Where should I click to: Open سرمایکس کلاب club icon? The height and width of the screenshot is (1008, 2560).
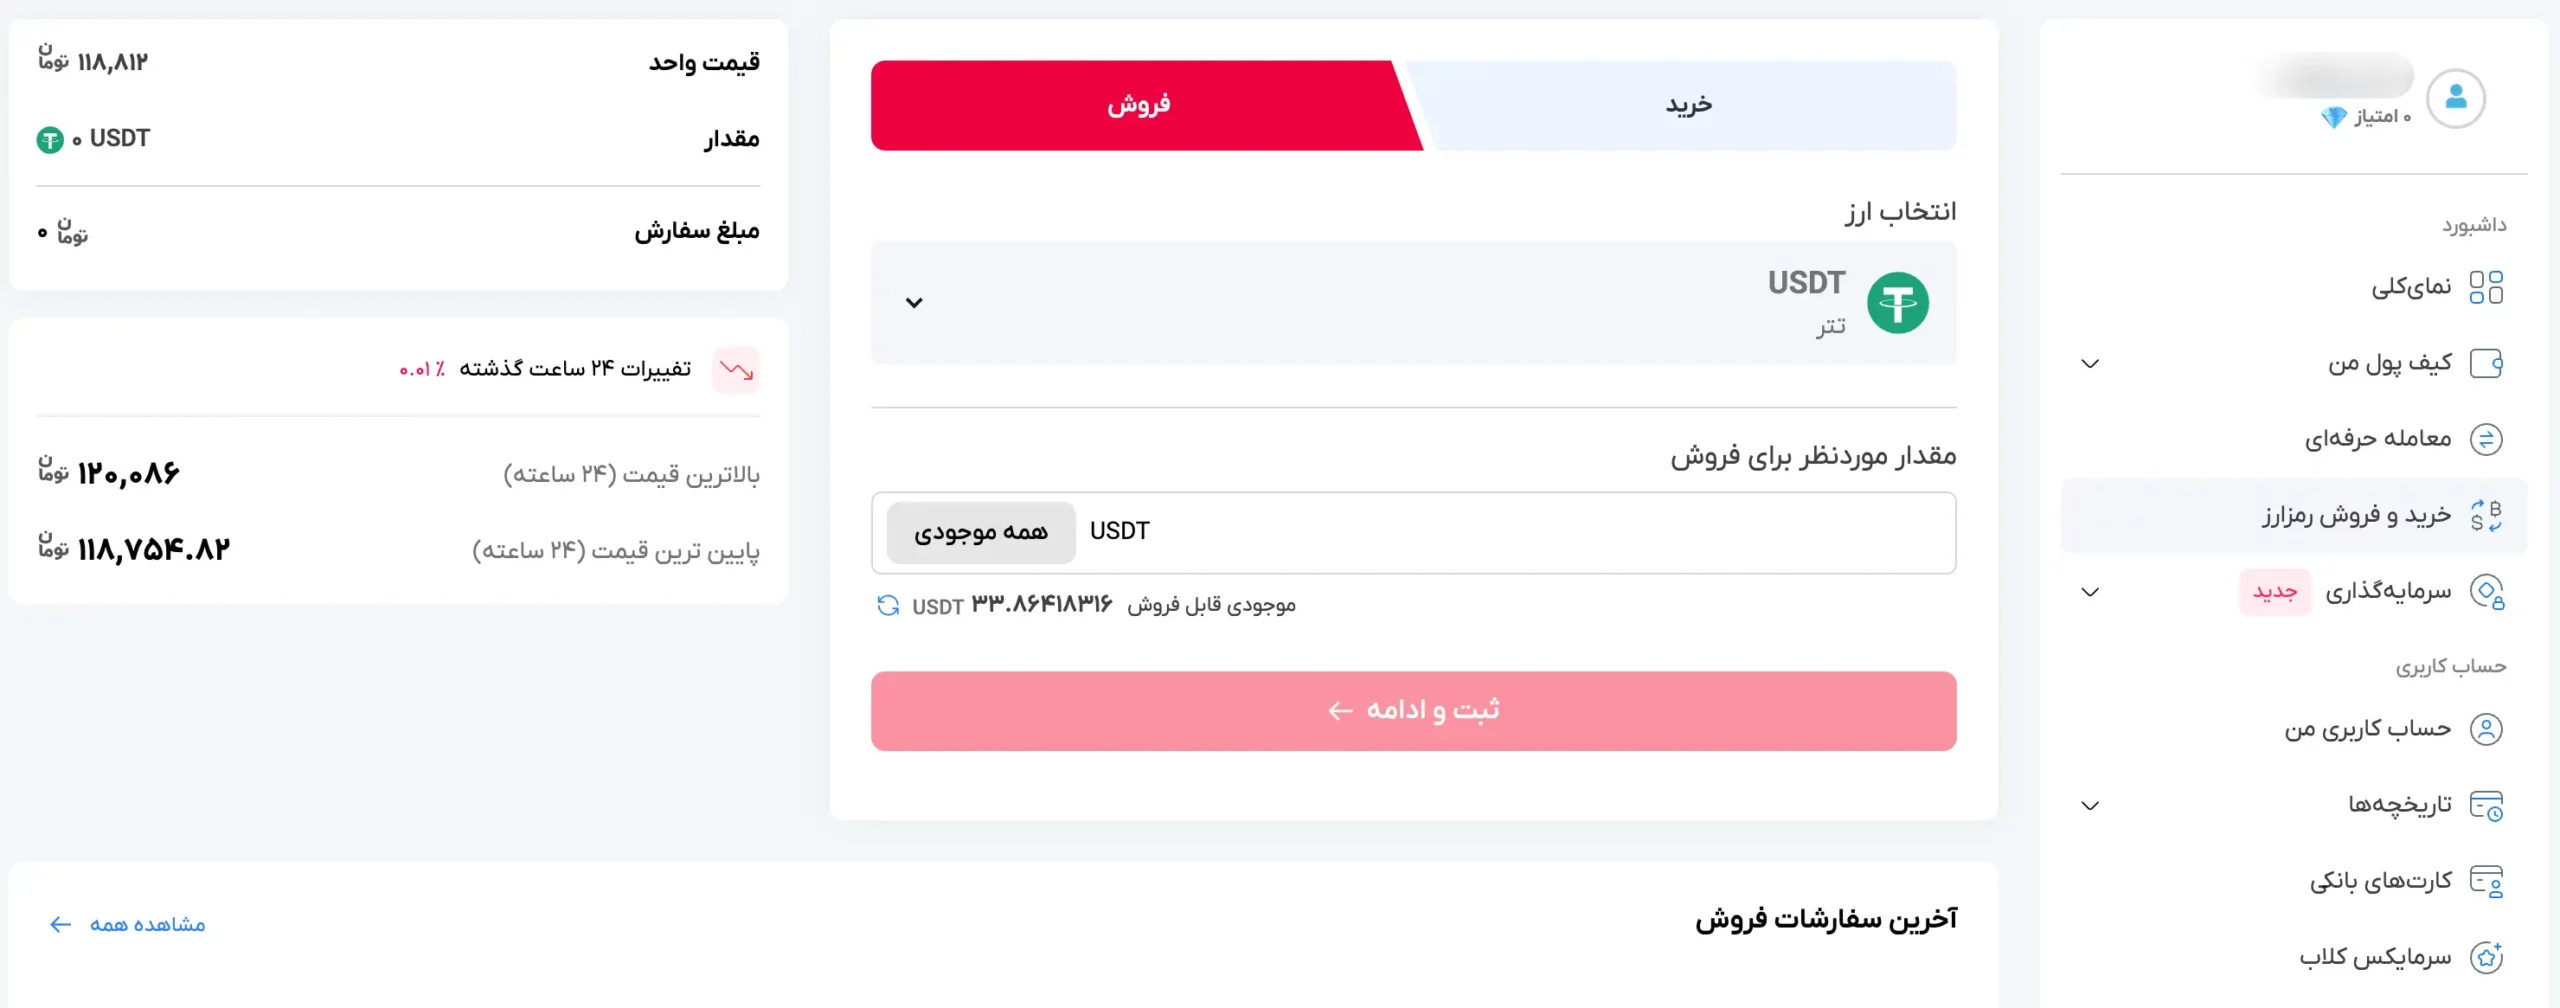click(x=2488, y=955)
